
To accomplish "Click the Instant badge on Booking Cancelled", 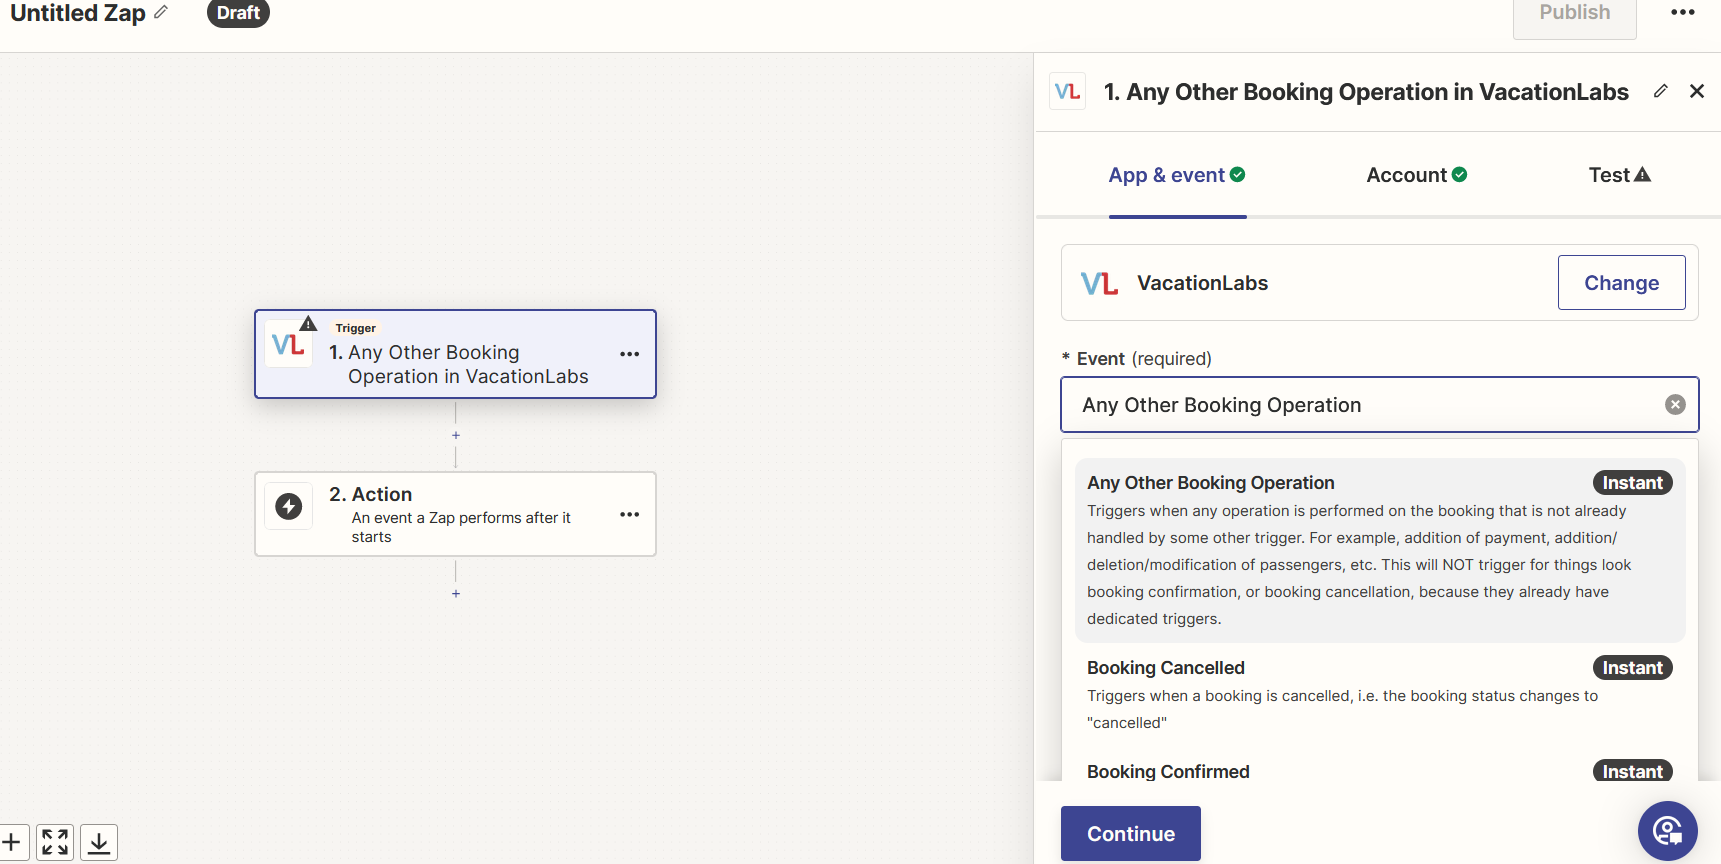I will tap(1632, 668).
